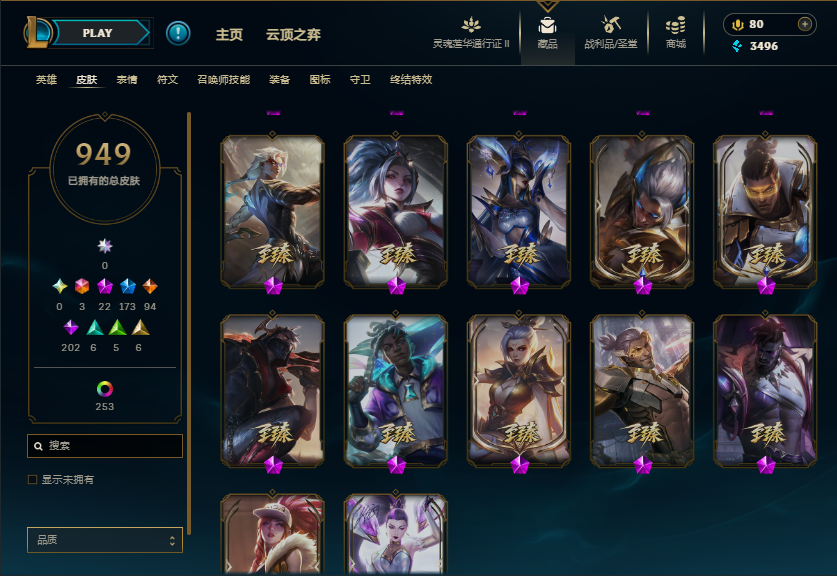Switch to the 英雄 tab

[46, 80]
